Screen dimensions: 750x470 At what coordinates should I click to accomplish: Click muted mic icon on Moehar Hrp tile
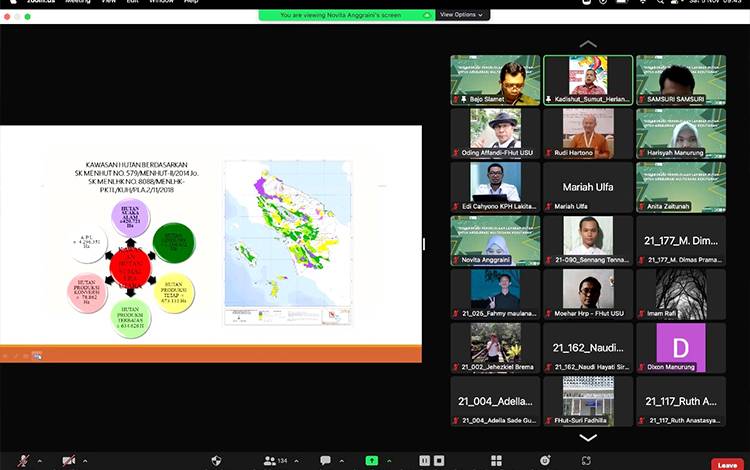549,314
